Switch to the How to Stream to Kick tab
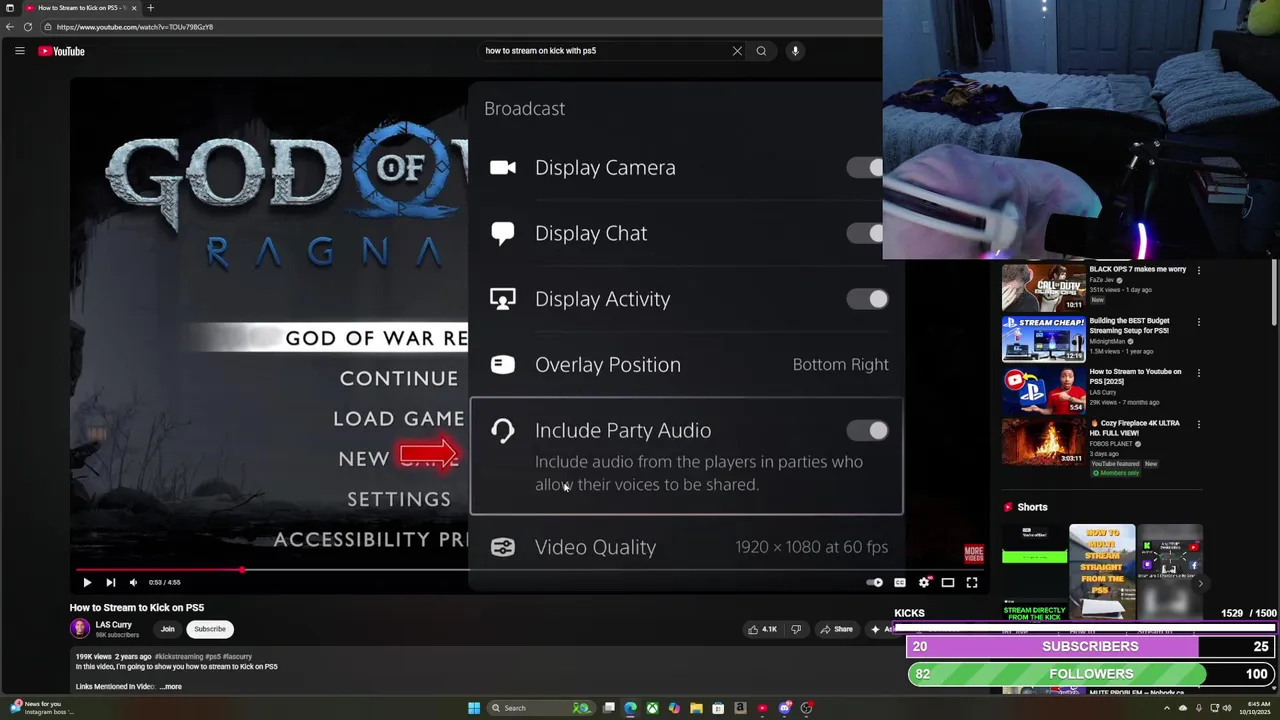This screenshot has width=1280, height=720. [x=84, y=8]
